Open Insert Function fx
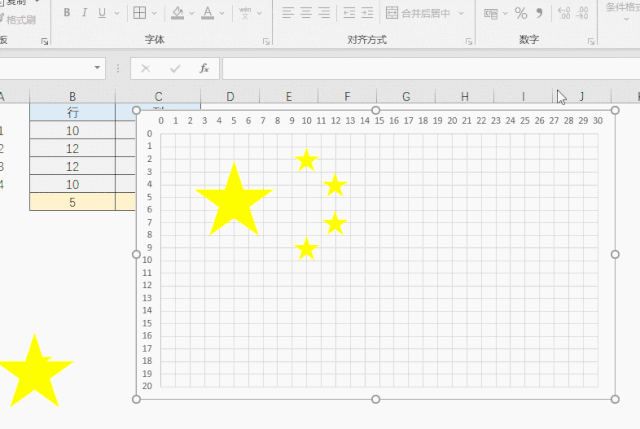Screen dimensions: 640x429 pos(204,69)
